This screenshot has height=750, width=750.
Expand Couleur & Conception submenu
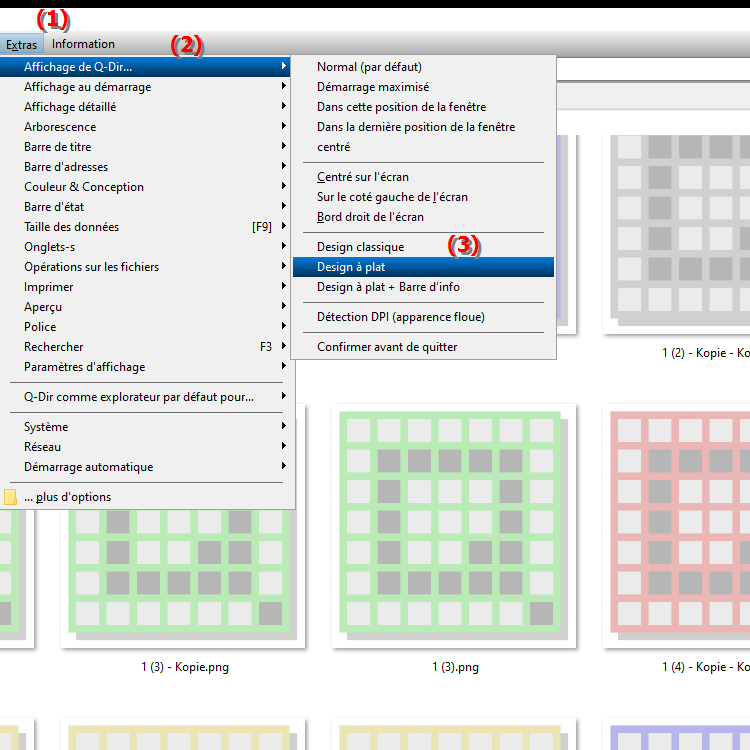pos(145,187)
